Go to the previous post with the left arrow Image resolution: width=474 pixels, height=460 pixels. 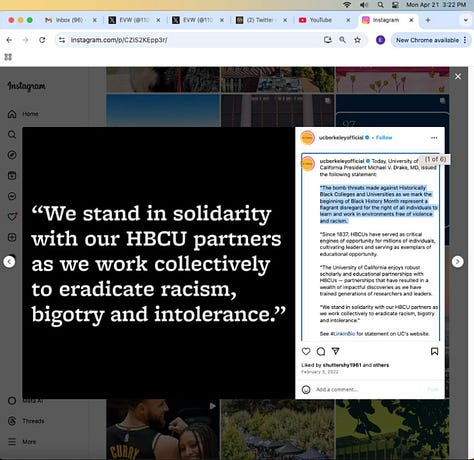point(9,262)
